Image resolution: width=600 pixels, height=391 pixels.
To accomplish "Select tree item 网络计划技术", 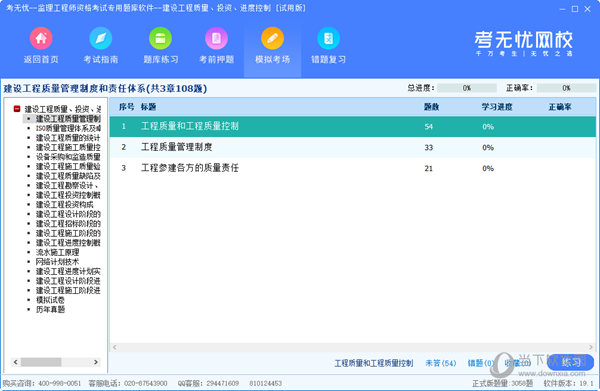I will point(57,262).
